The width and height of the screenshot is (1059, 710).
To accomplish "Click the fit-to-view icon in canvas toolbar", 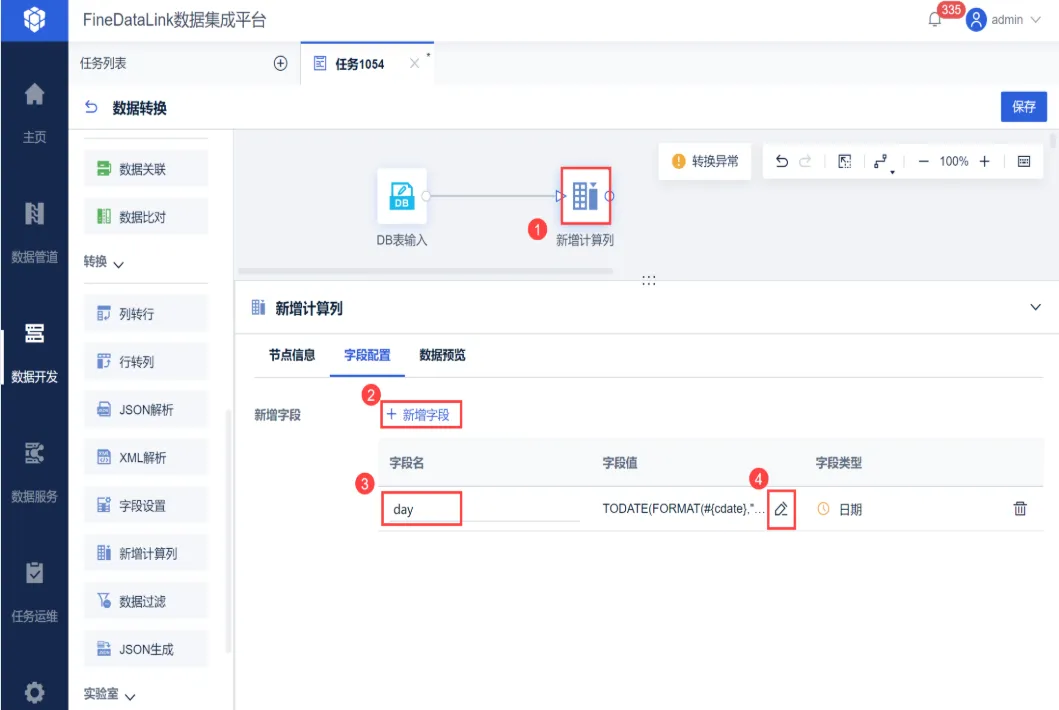I will 844,161.
